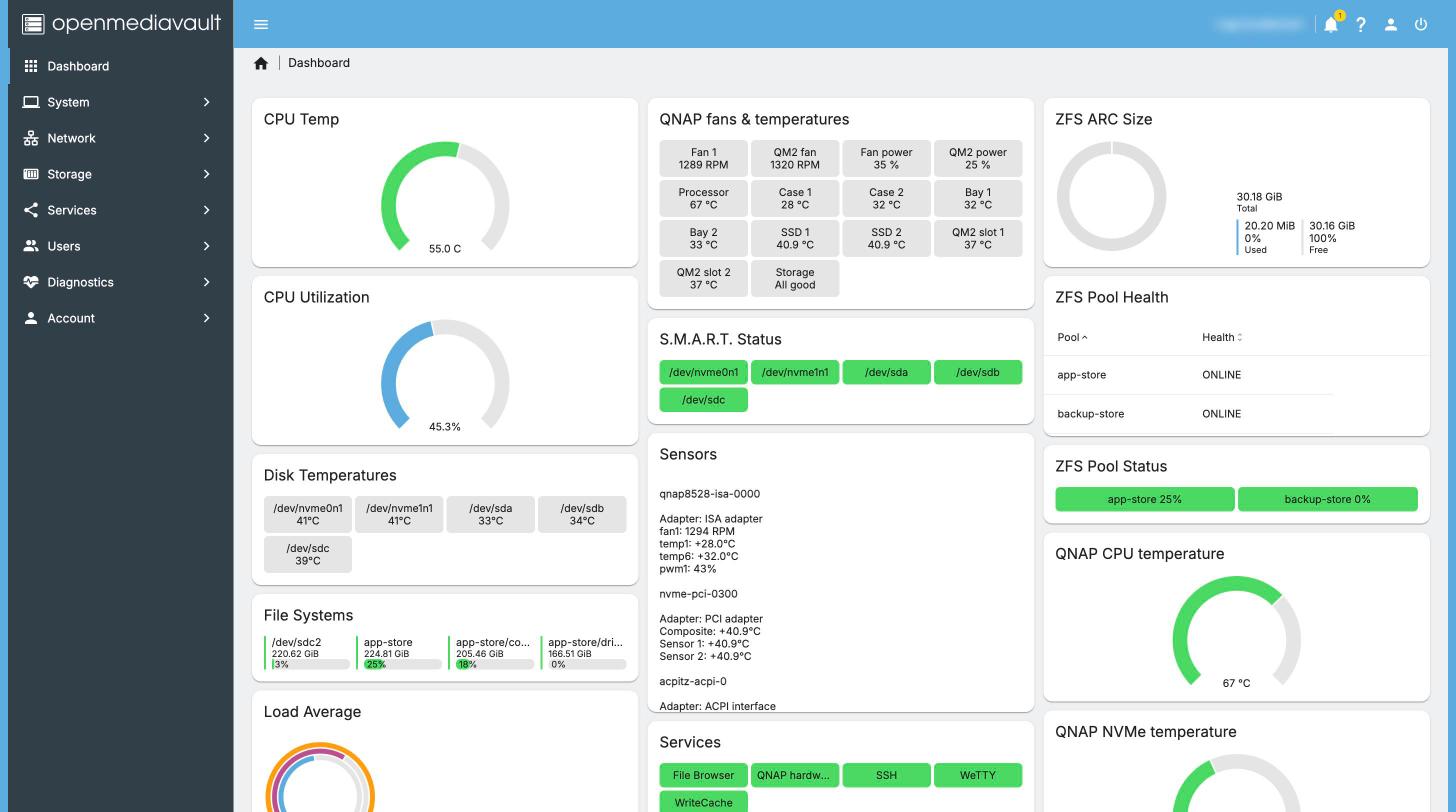Screen dimensions: 1456x812
Task: Click the Services share icon
Action: pos(31,210)
